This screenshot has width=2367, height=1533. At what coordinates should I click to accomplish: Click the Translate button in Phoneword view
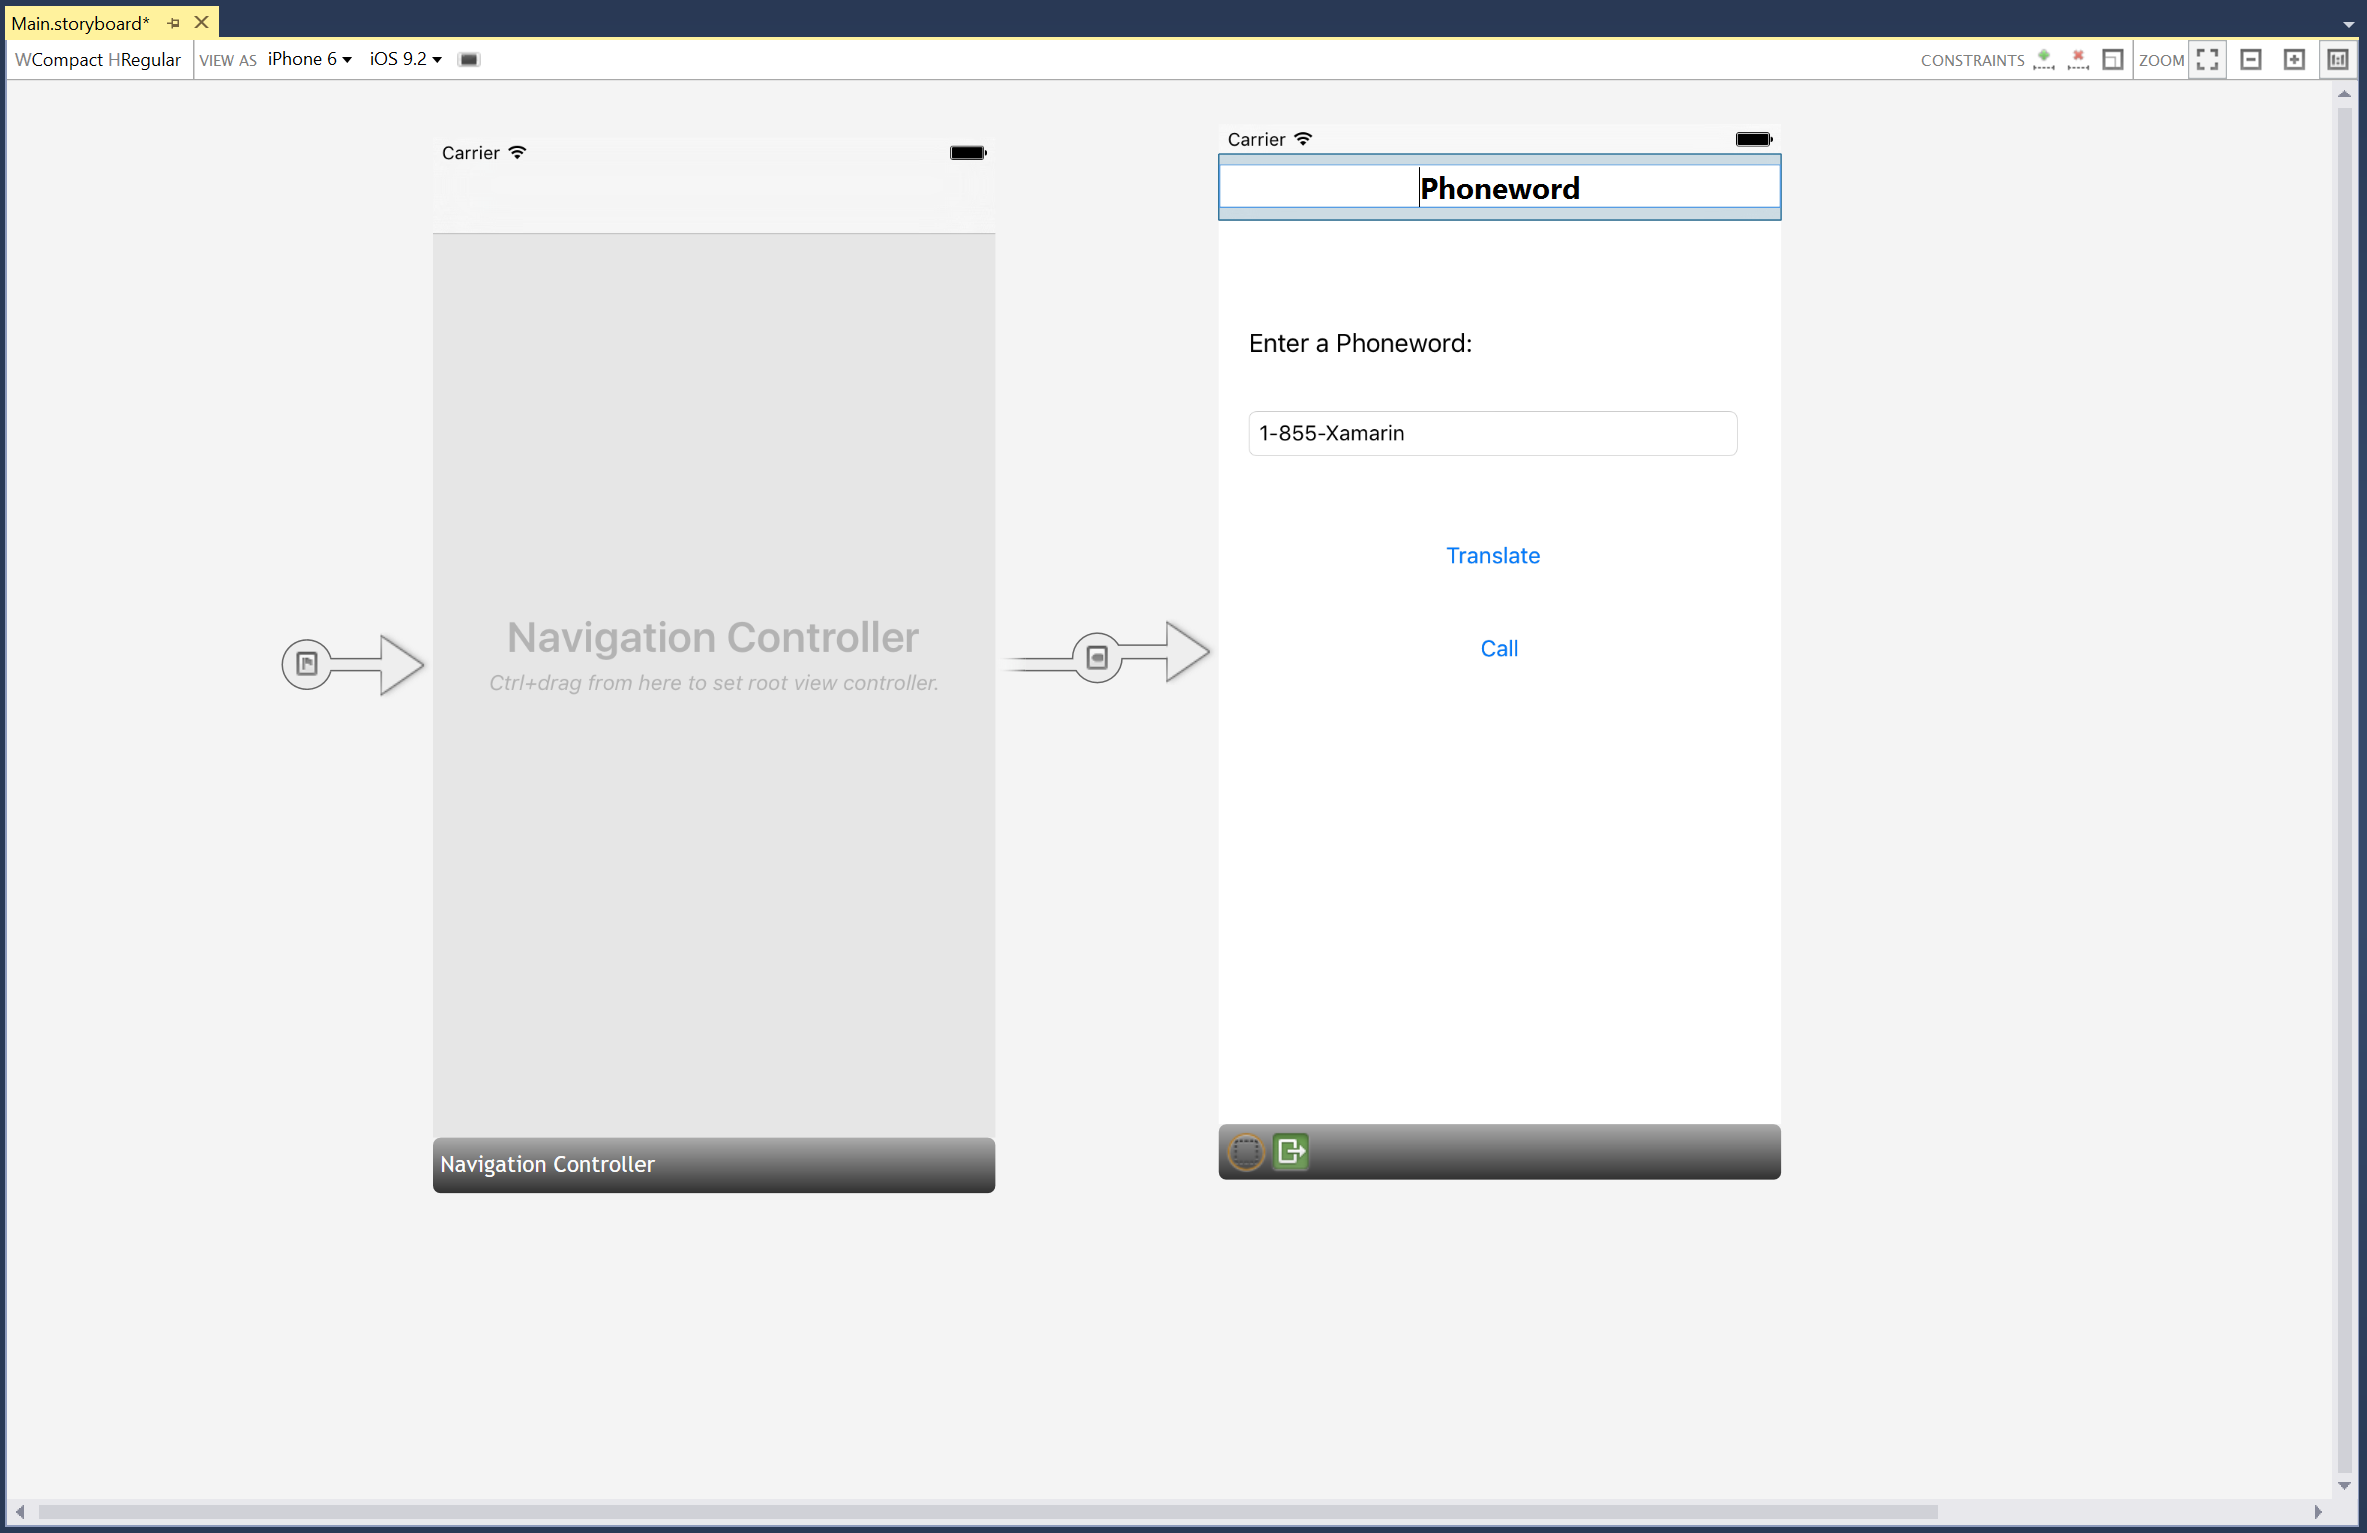[x=1492, y=555]
